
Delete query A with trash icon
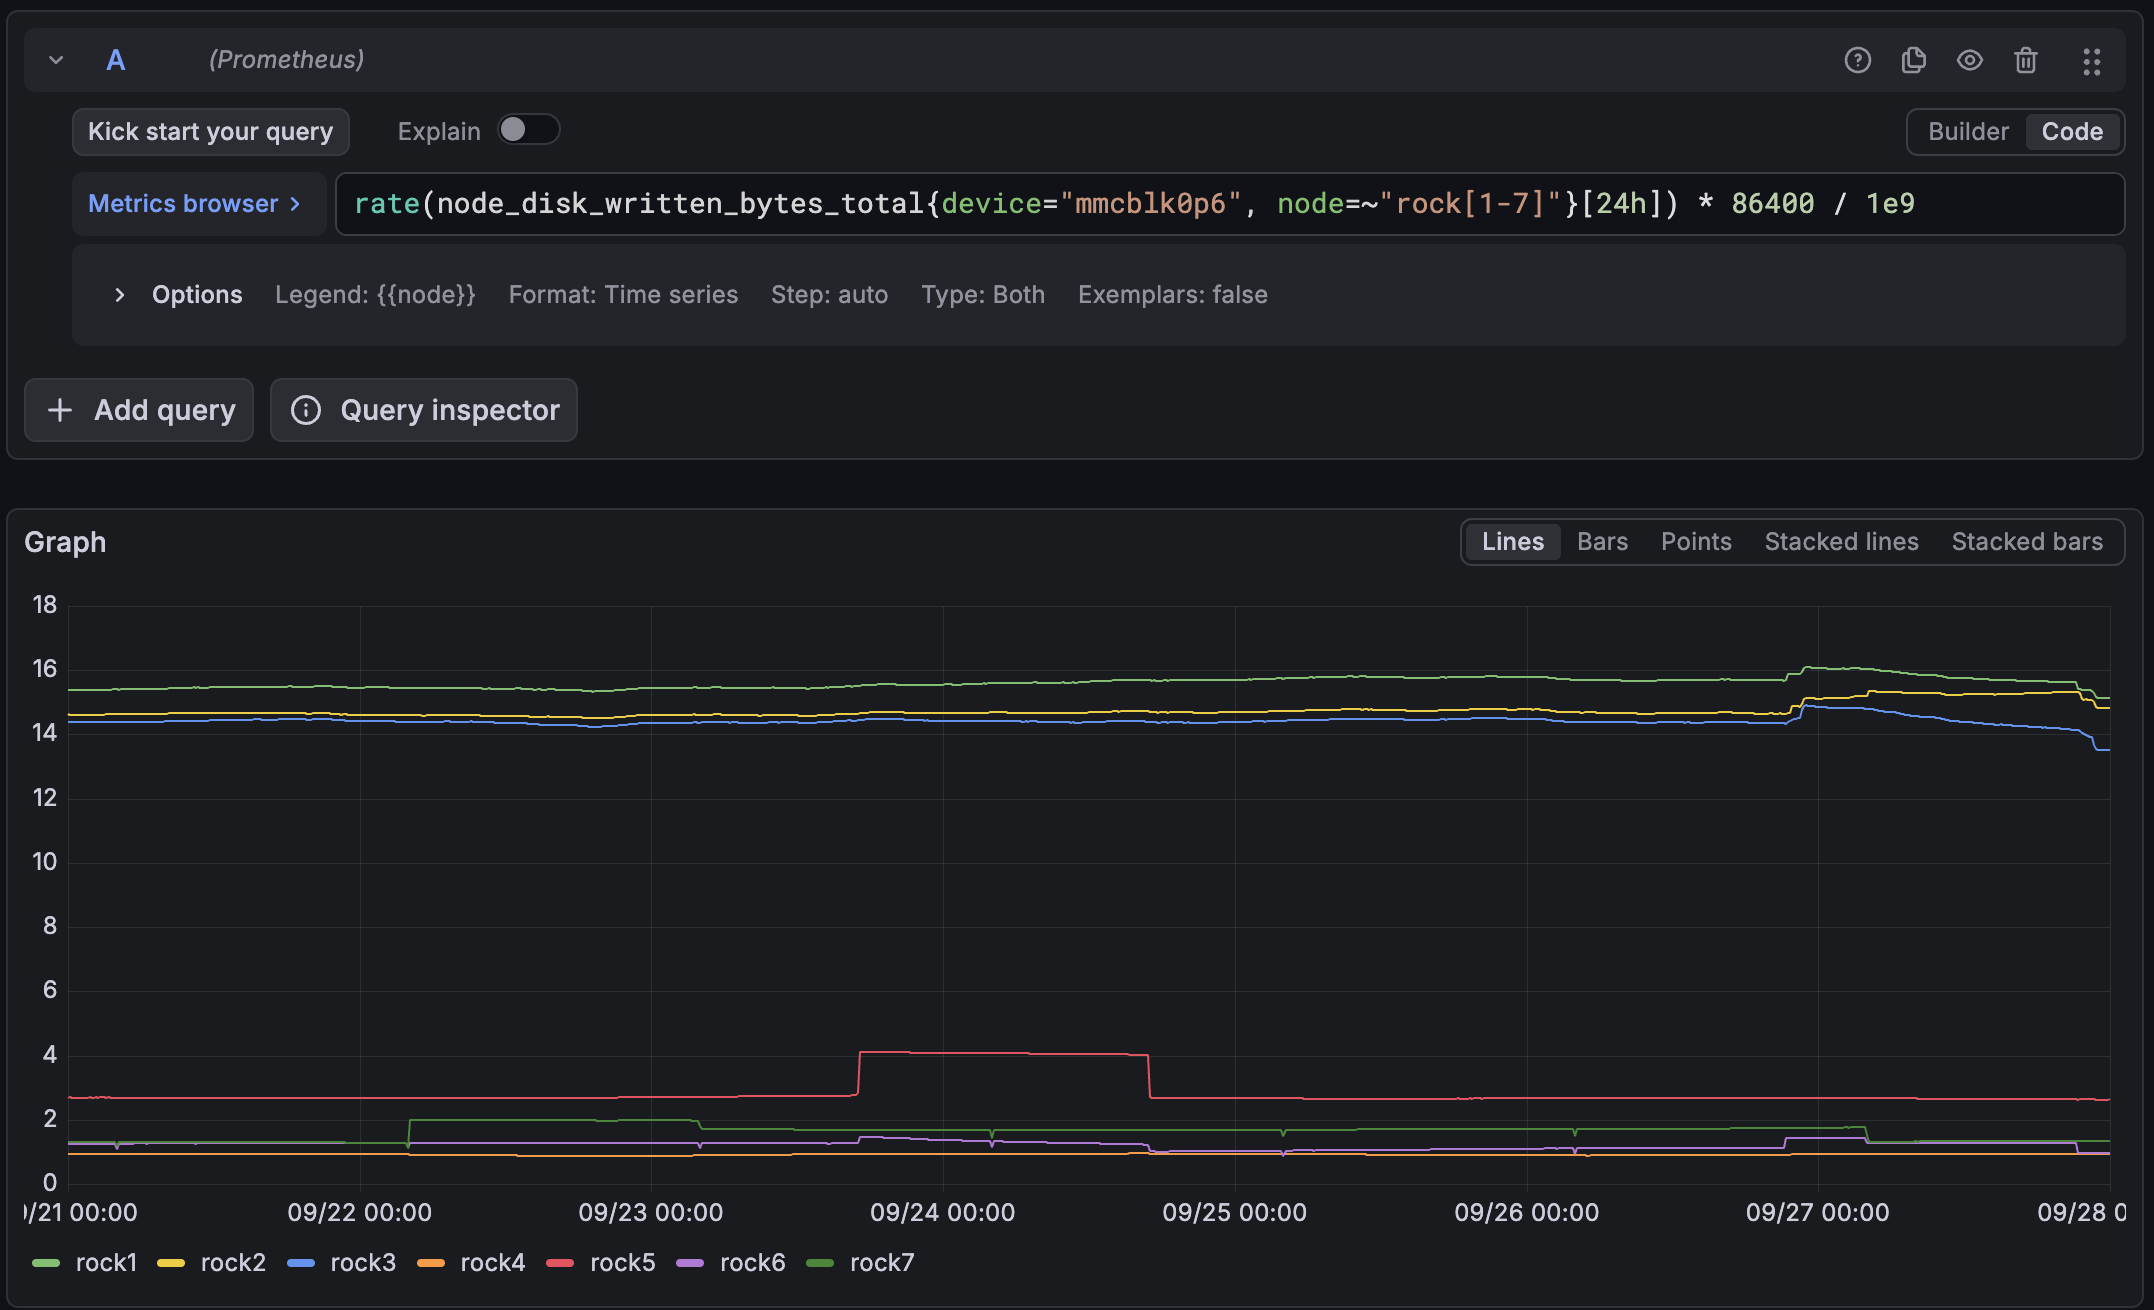pos(2025,60)
